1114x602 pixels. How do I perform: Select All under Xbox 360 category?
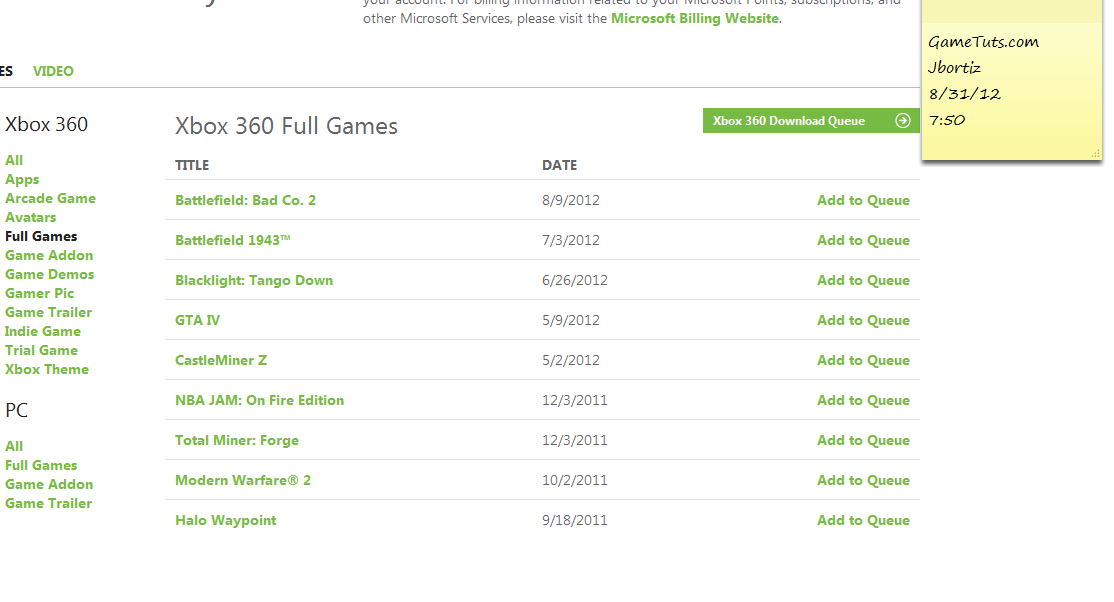click(x=14, y=161)
